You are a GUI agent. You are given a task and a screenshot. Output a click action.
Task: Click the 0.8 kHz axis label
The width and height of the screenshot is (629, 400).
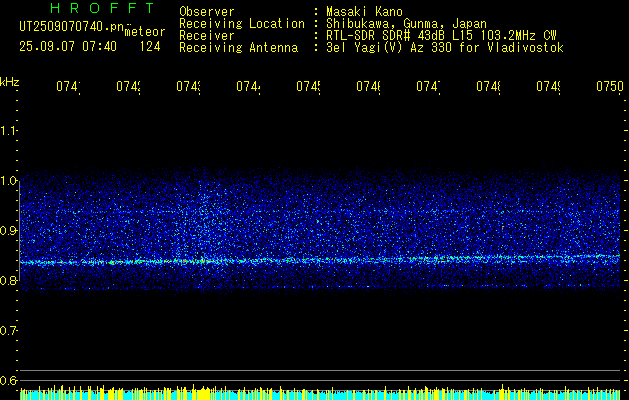click(x=8, y=280)
